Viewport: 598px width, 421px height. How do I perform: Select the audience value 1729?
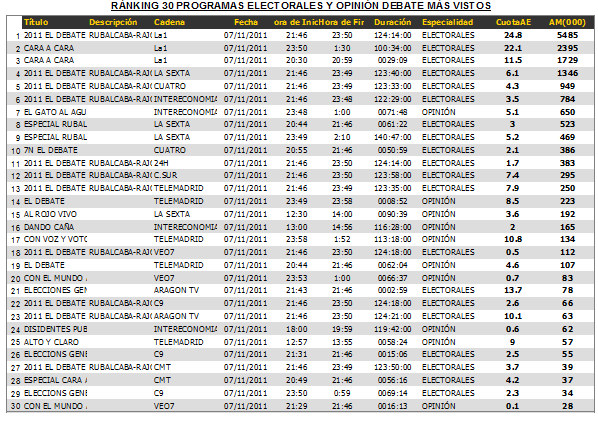(x=567, y=60)
